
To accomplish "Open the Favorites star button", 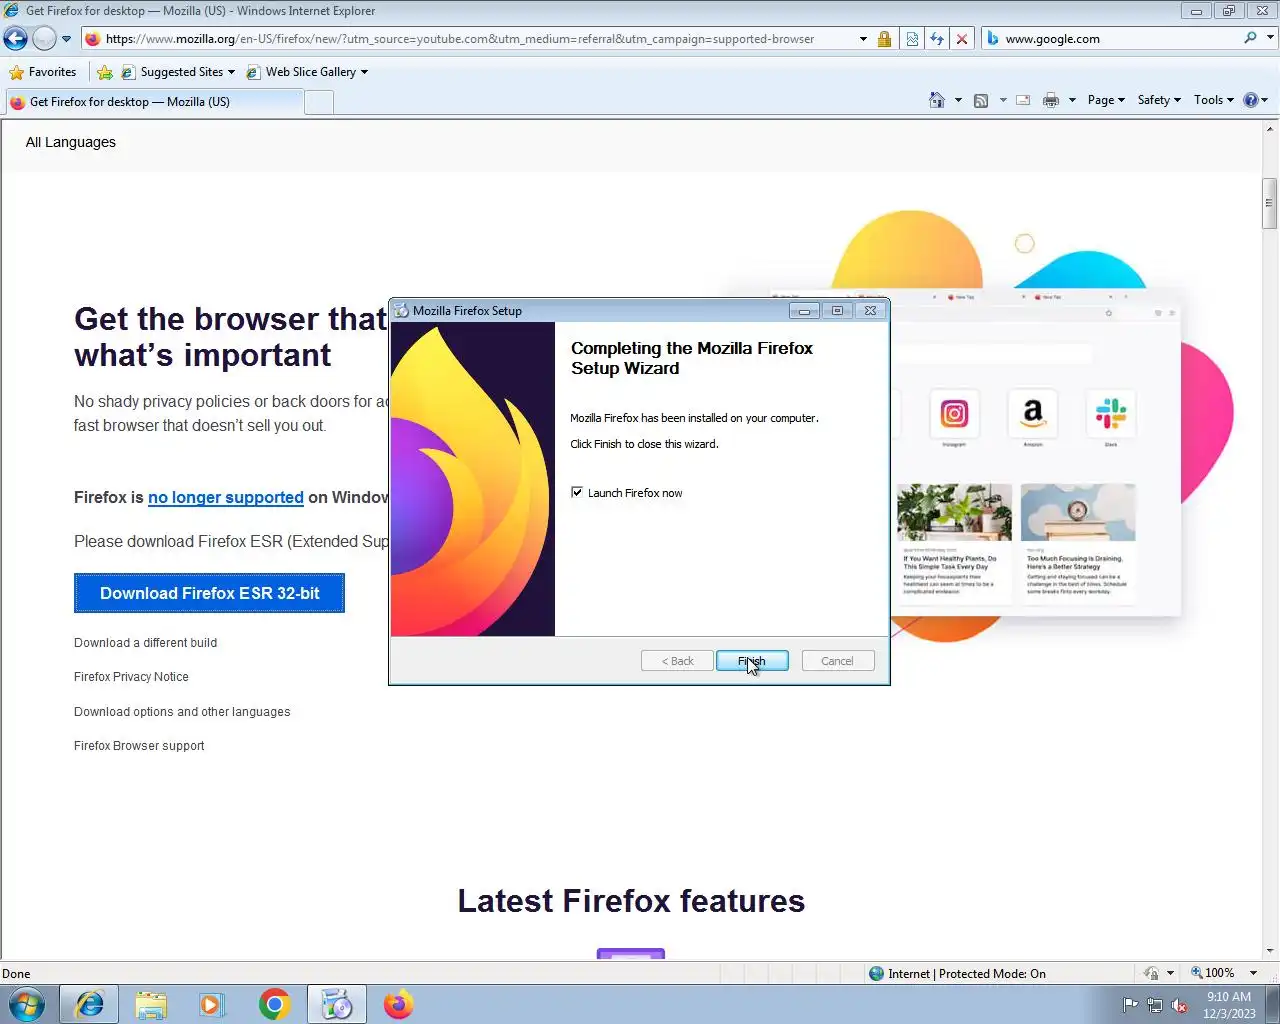I will [x=42, y=72].
